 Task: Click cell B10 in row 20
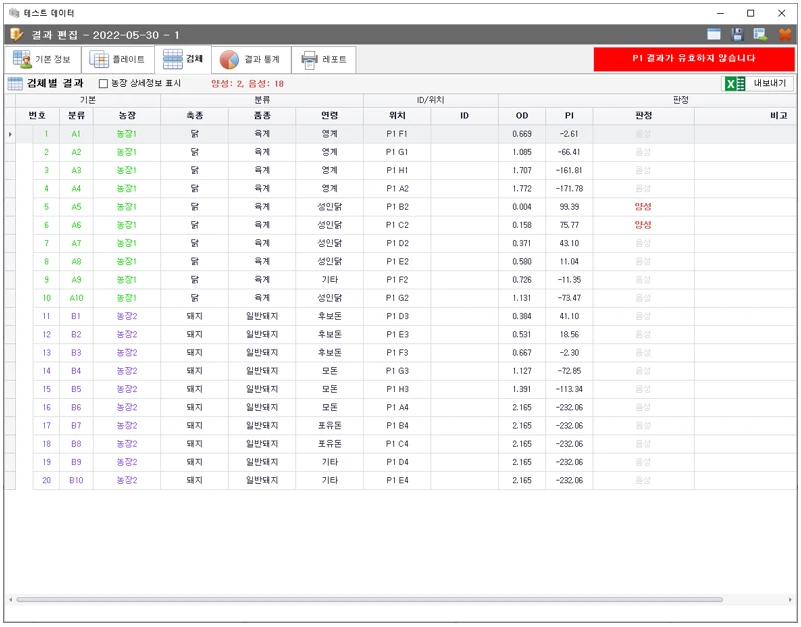click(x=76, y=480)
